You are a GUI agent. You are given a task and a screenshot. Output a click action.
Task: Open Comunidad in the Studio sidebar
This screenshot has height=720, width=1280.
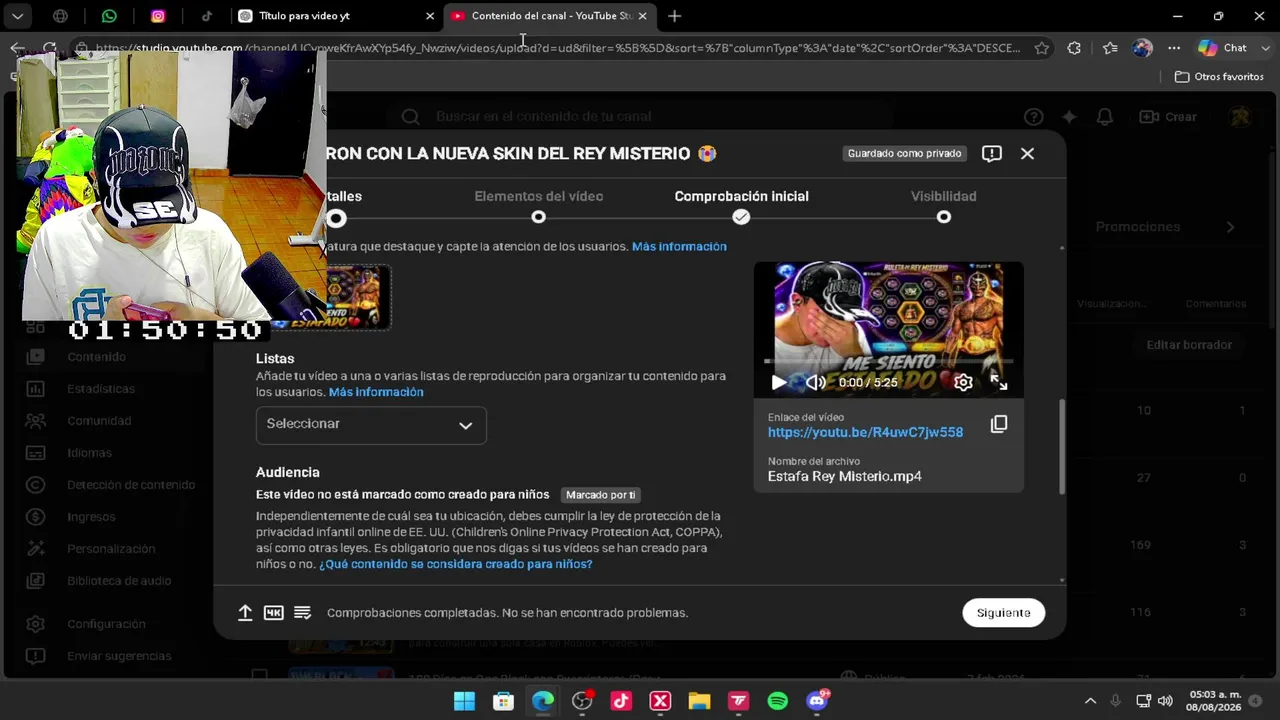click(99, 421)
